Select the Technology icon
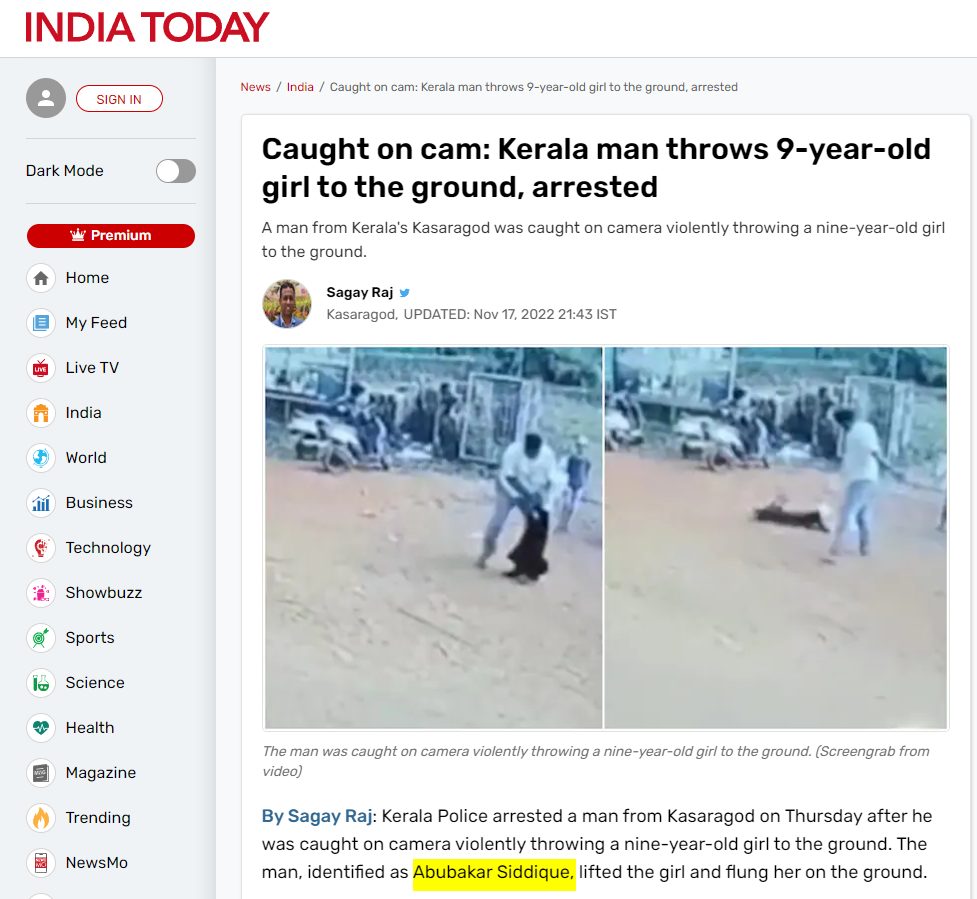 click(x=41, y=548)
